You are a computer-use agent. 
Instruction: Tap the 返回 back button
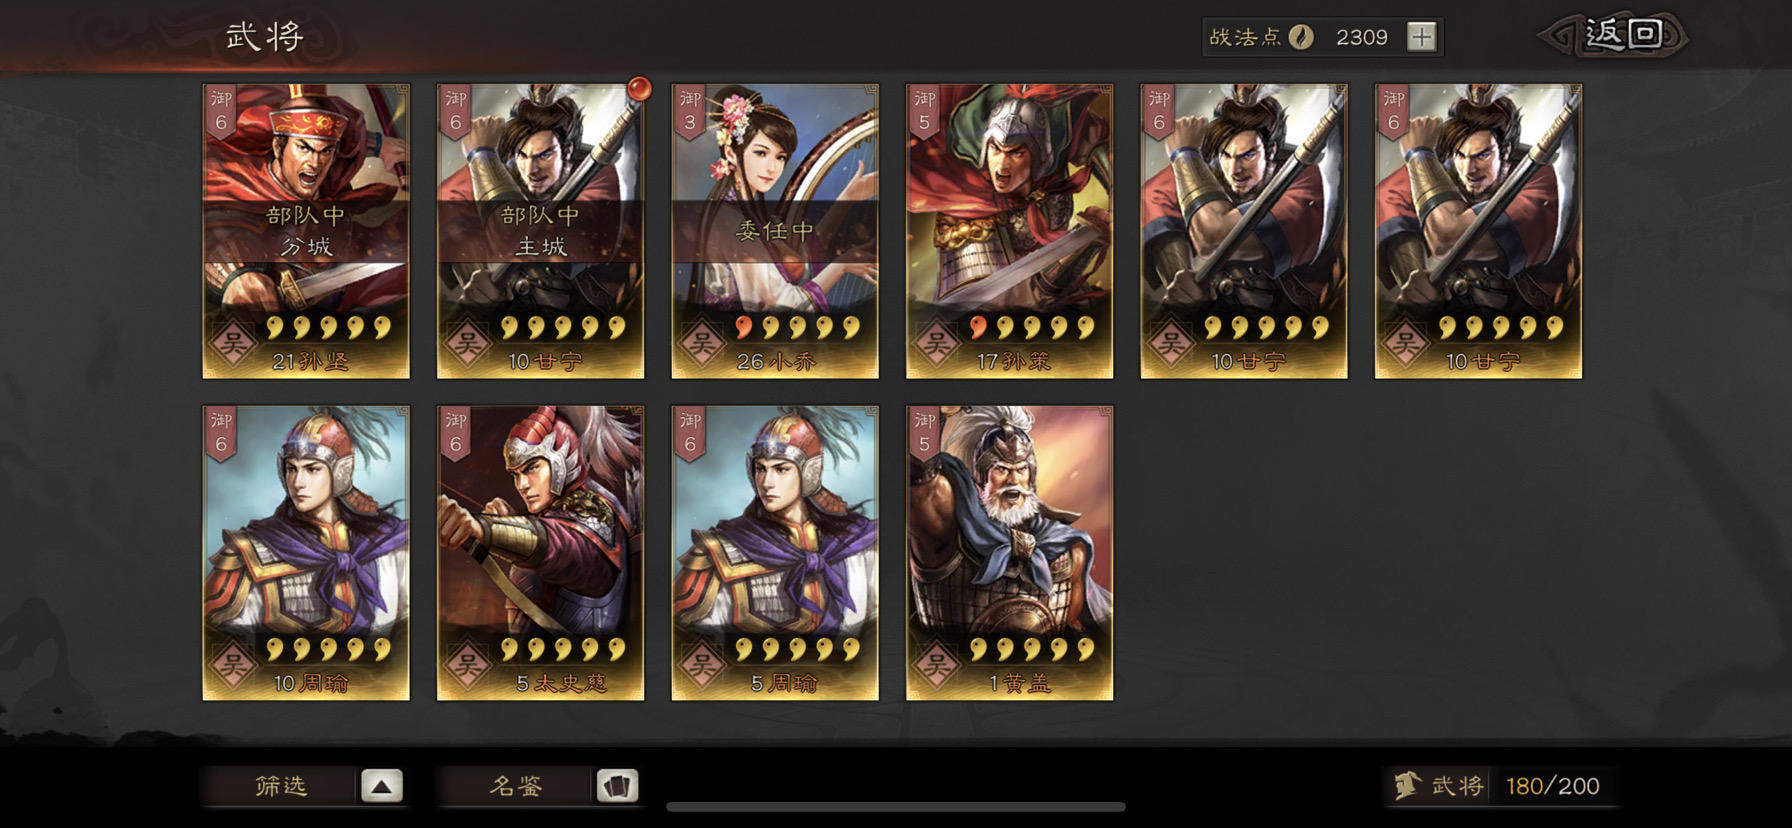point(1614,36)
